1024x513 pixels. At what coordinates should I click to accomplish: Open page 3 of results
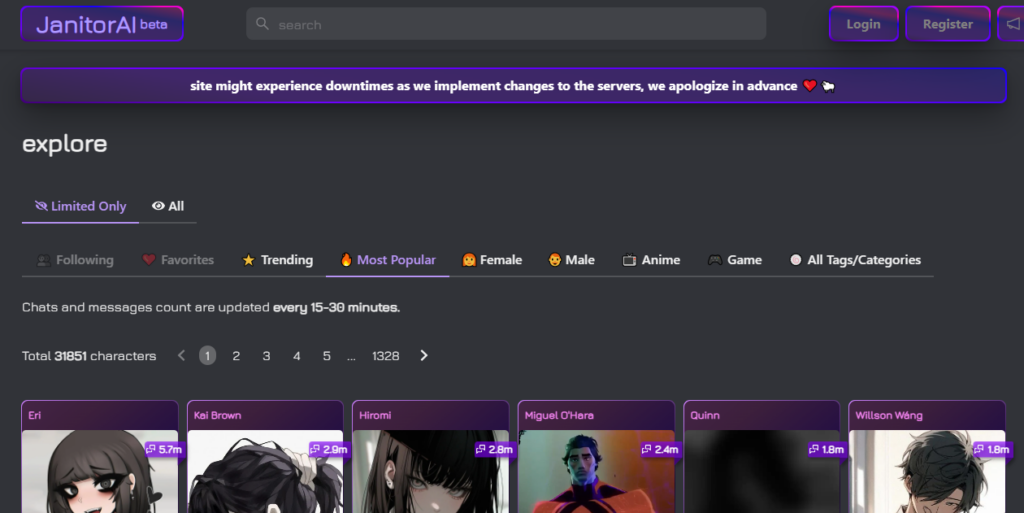[x=266, y=356]
